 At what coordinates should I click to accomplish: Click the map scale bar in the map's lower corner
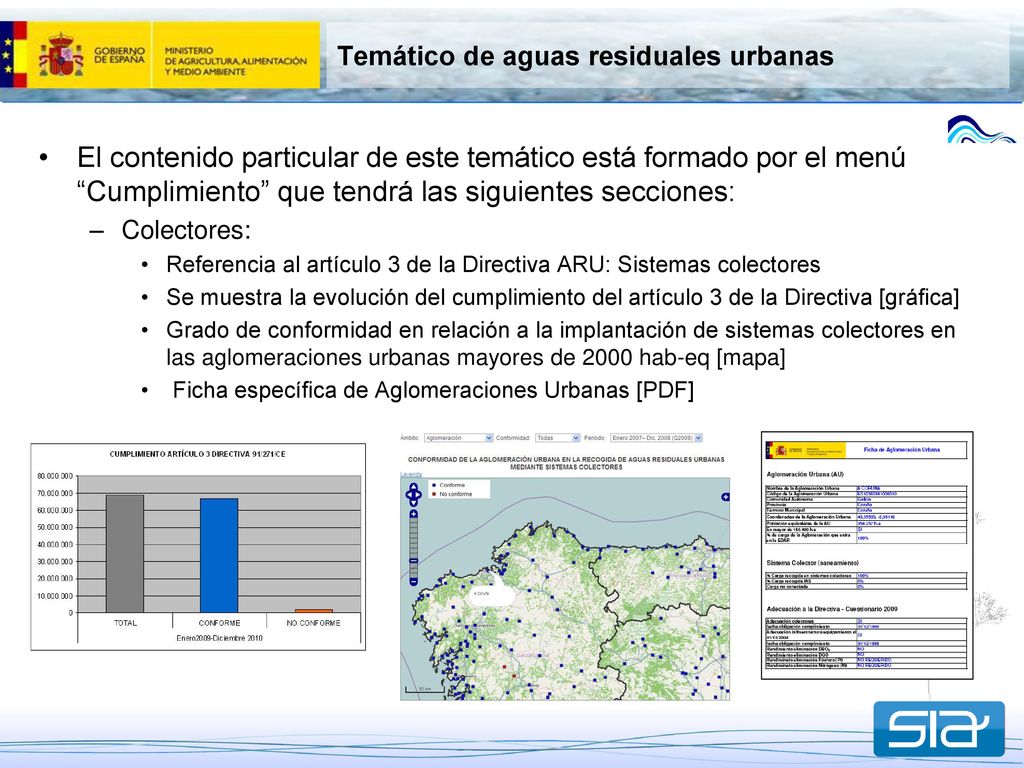point(424,689)
